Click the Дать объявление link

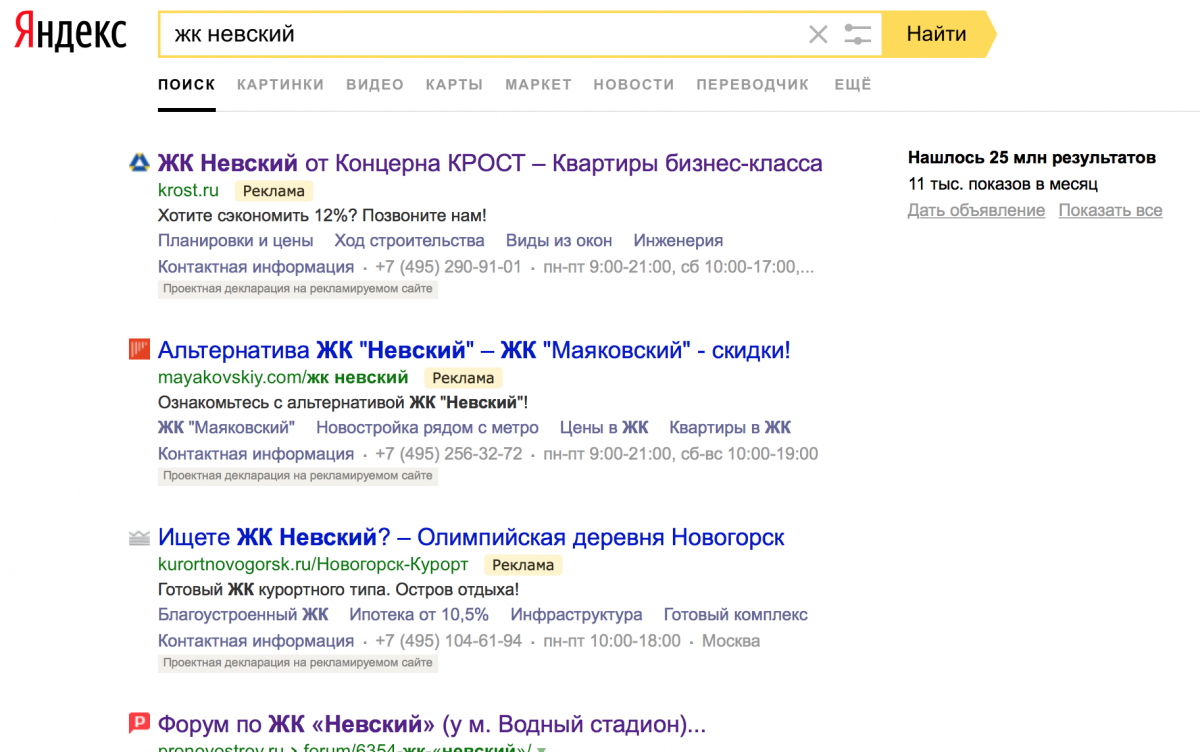click(976, 211)
